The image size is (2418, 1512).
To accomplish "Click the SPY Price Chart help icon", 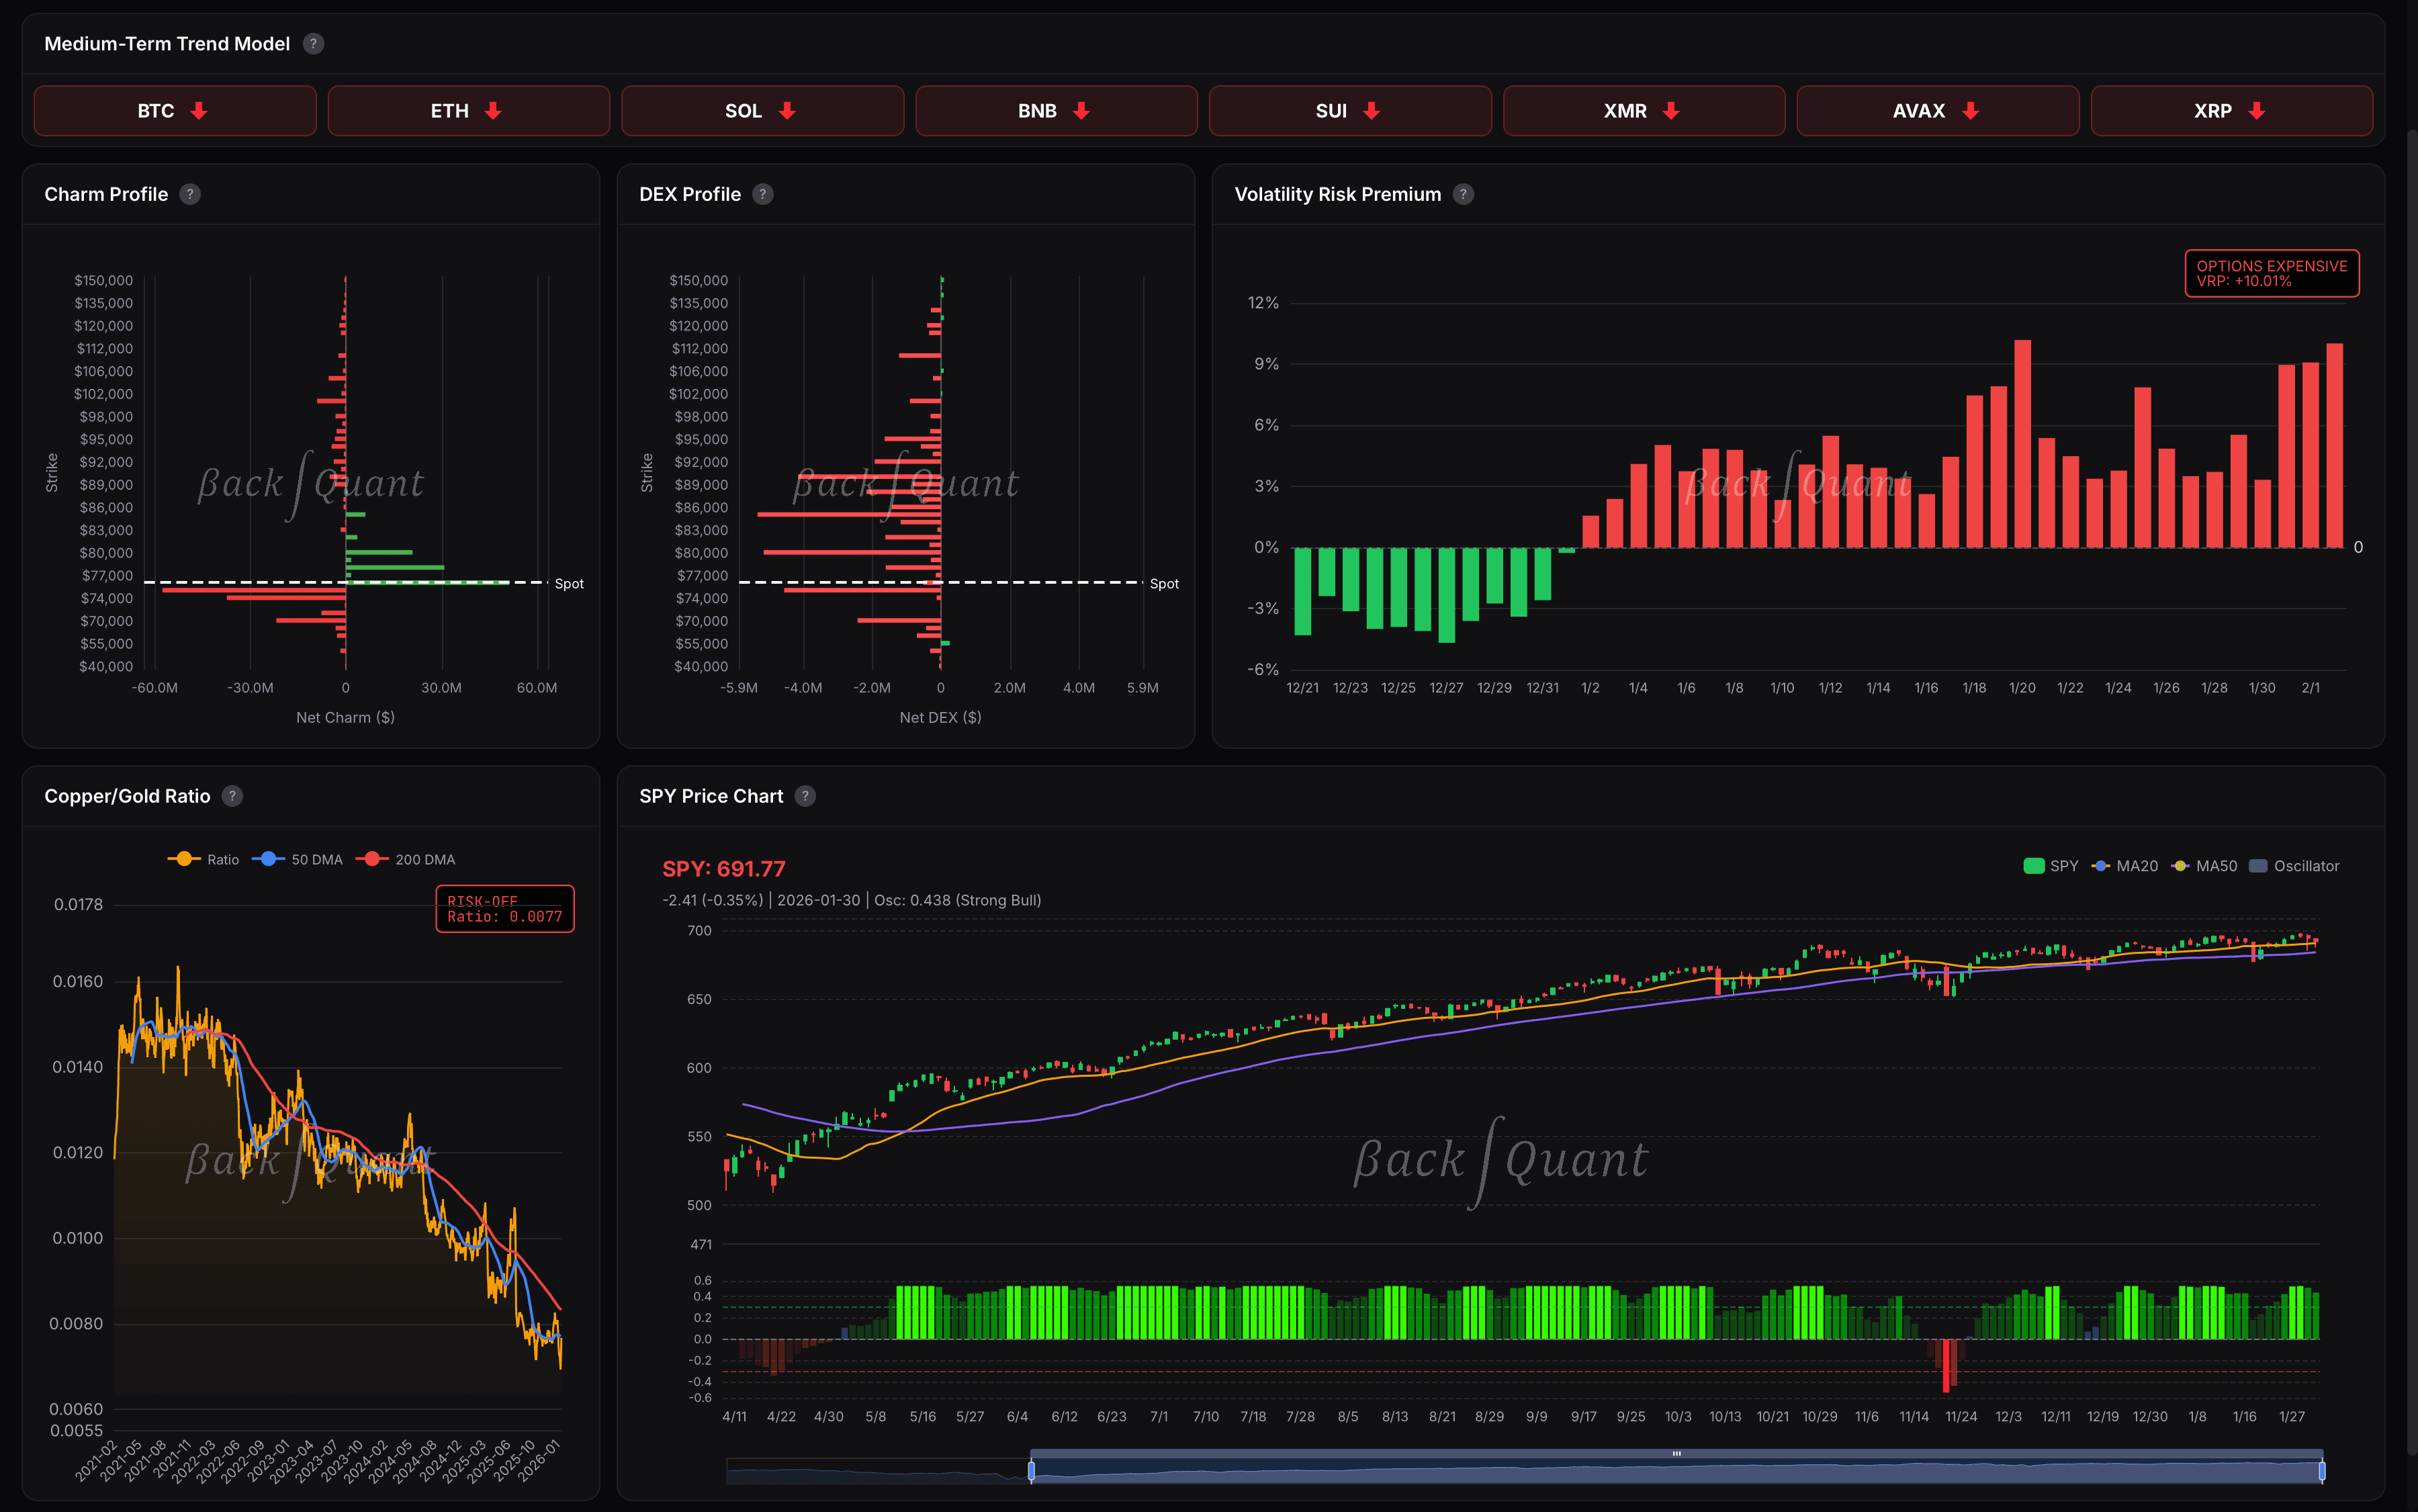I will (805, 796).
